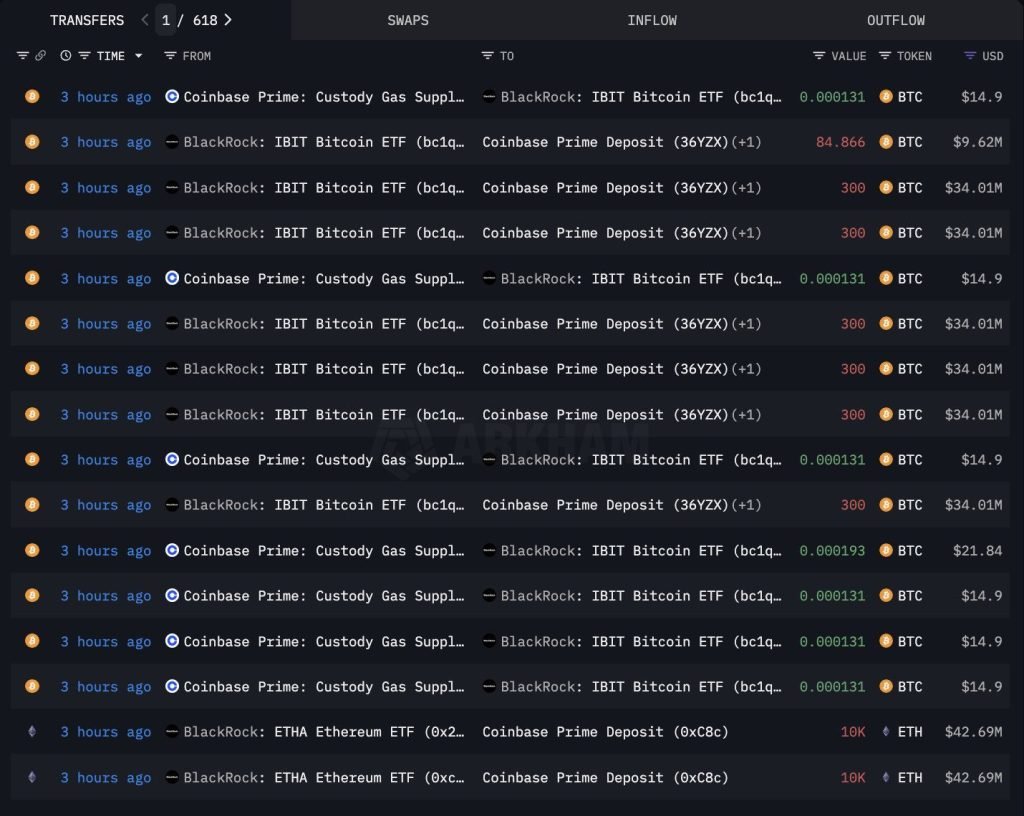The image size is (1024, 816).
Task: Click the filter icon beside the link icon
Action: coord(23,56)
